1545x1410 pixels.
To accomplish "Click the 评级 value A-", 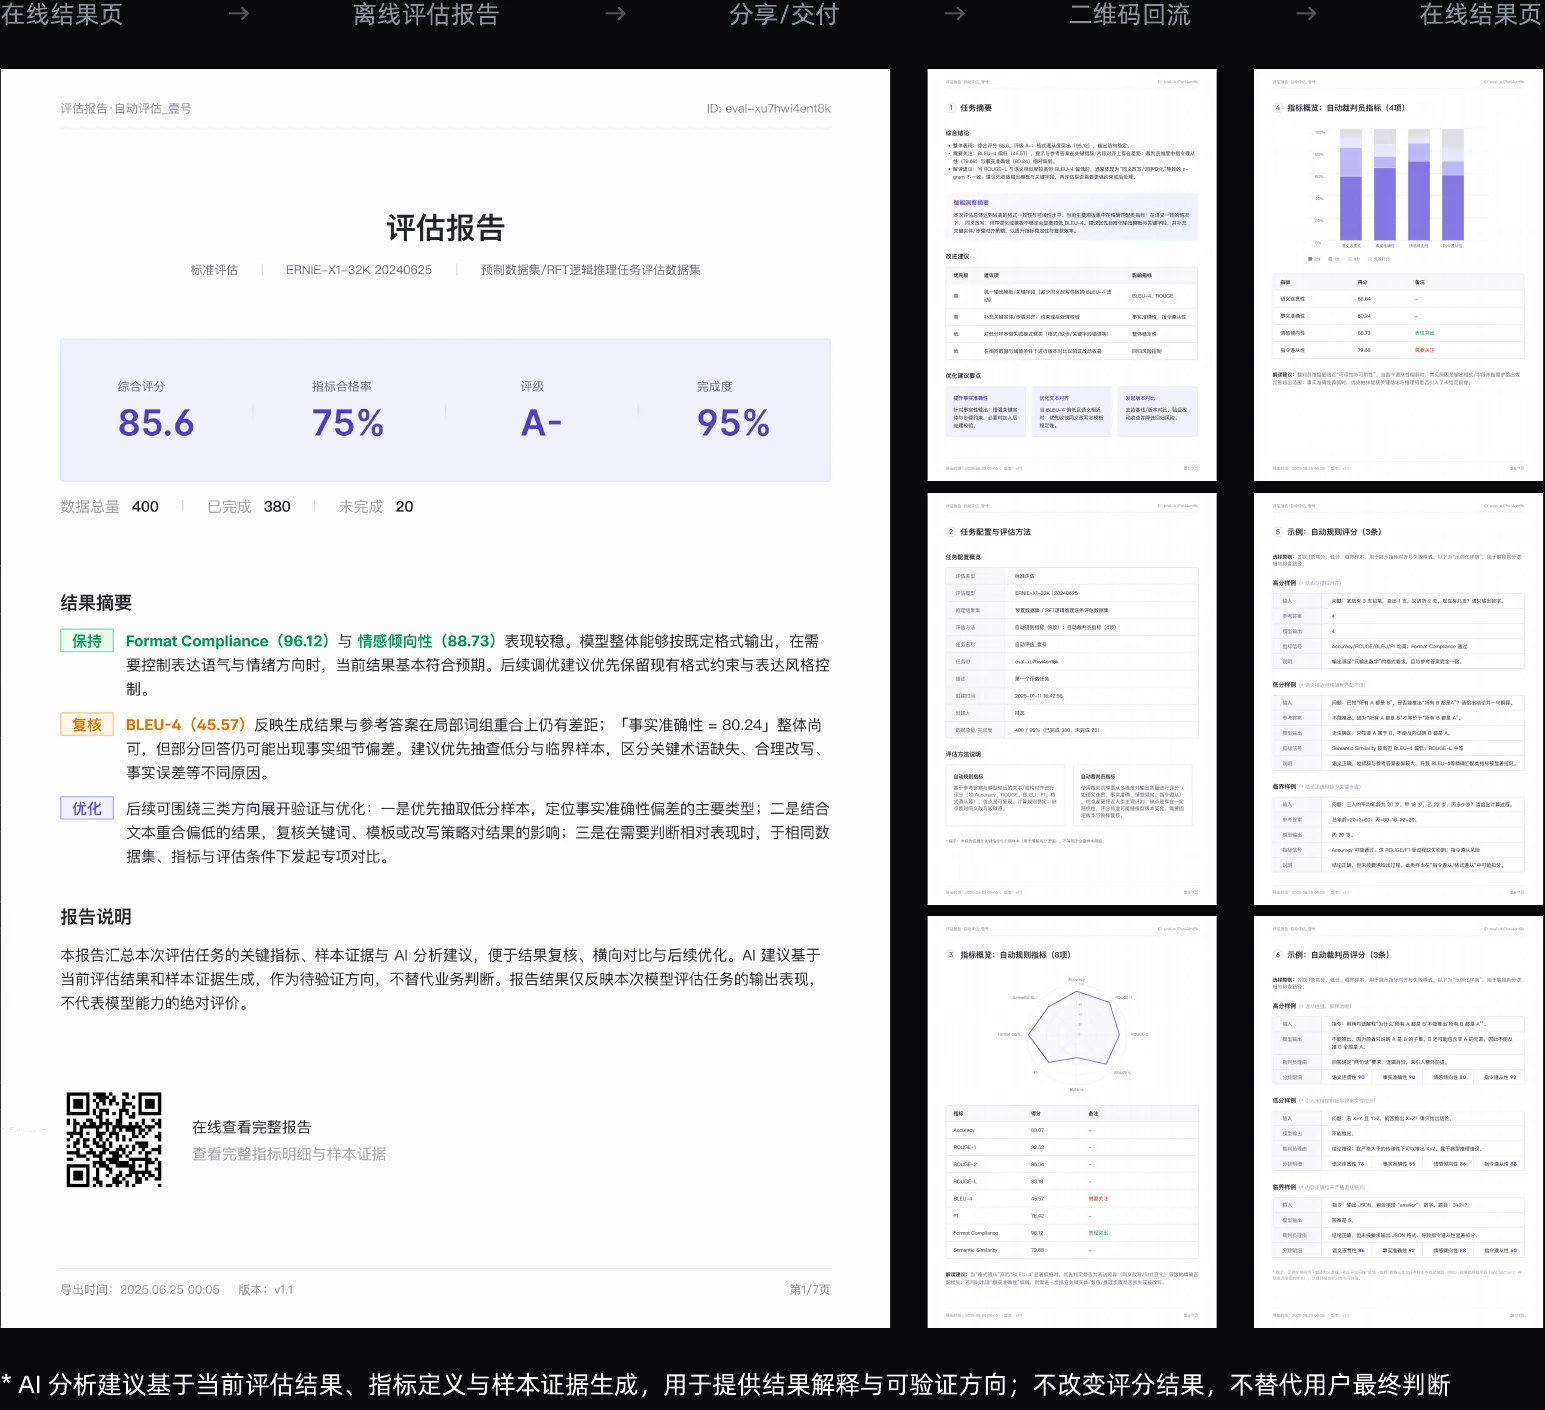I will 541,423.
